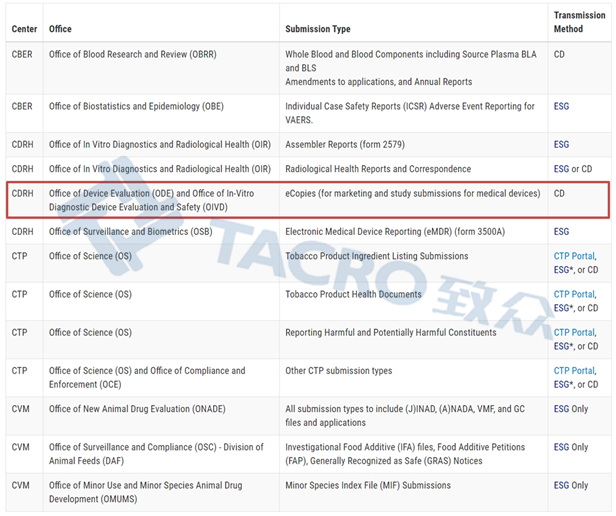Click ESG link in Radiological Health Reports row
Image resolution: width=616 pixels, height=516 pixels.
(561, 169)
